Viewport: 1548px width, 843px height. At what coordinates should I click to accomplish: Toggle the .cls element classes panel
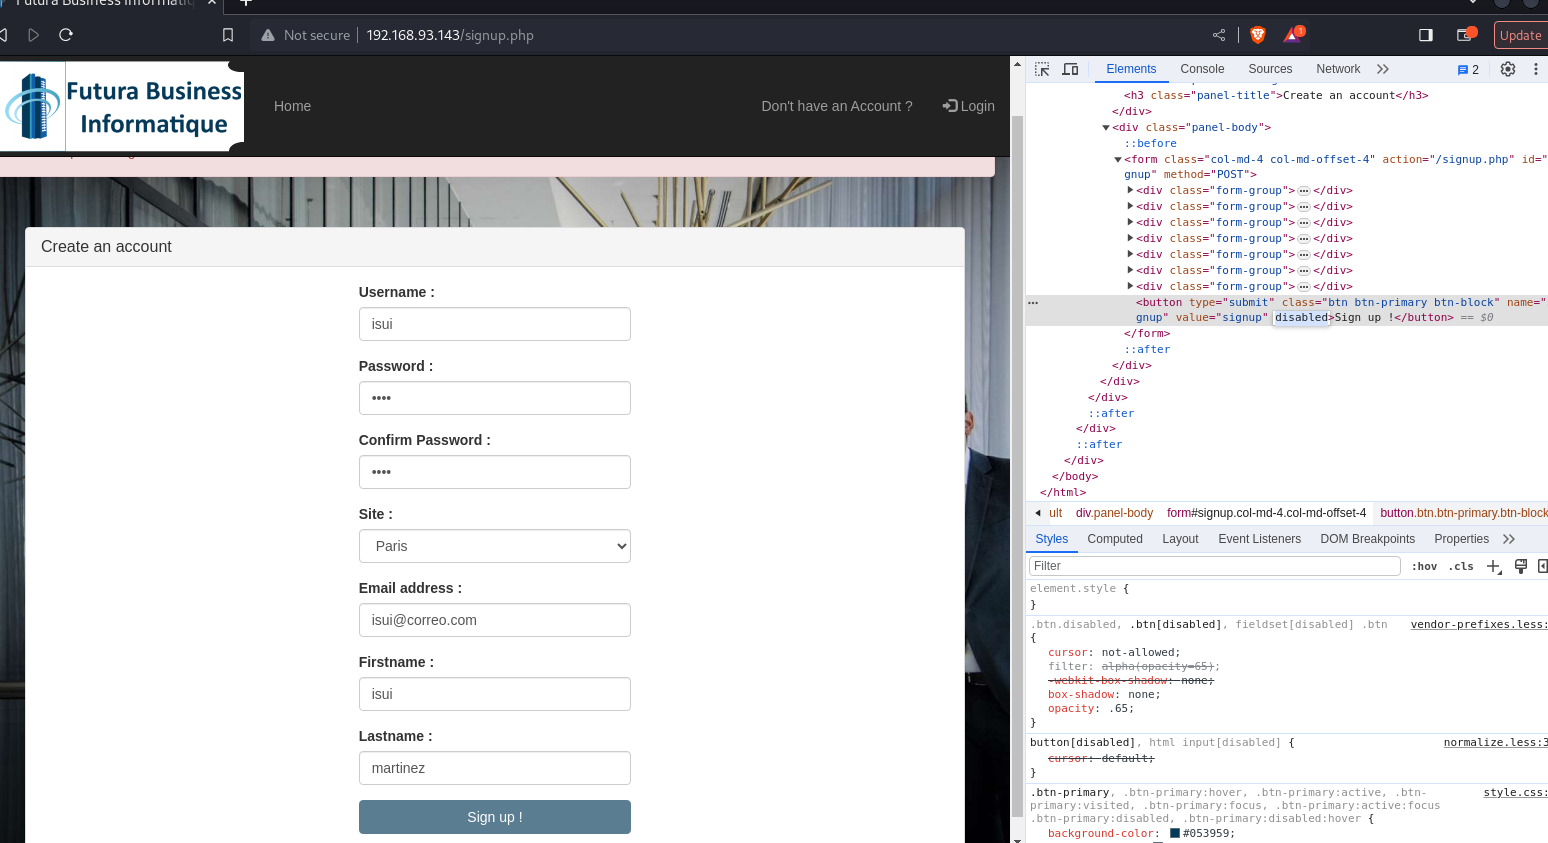tap(1461, 566)
